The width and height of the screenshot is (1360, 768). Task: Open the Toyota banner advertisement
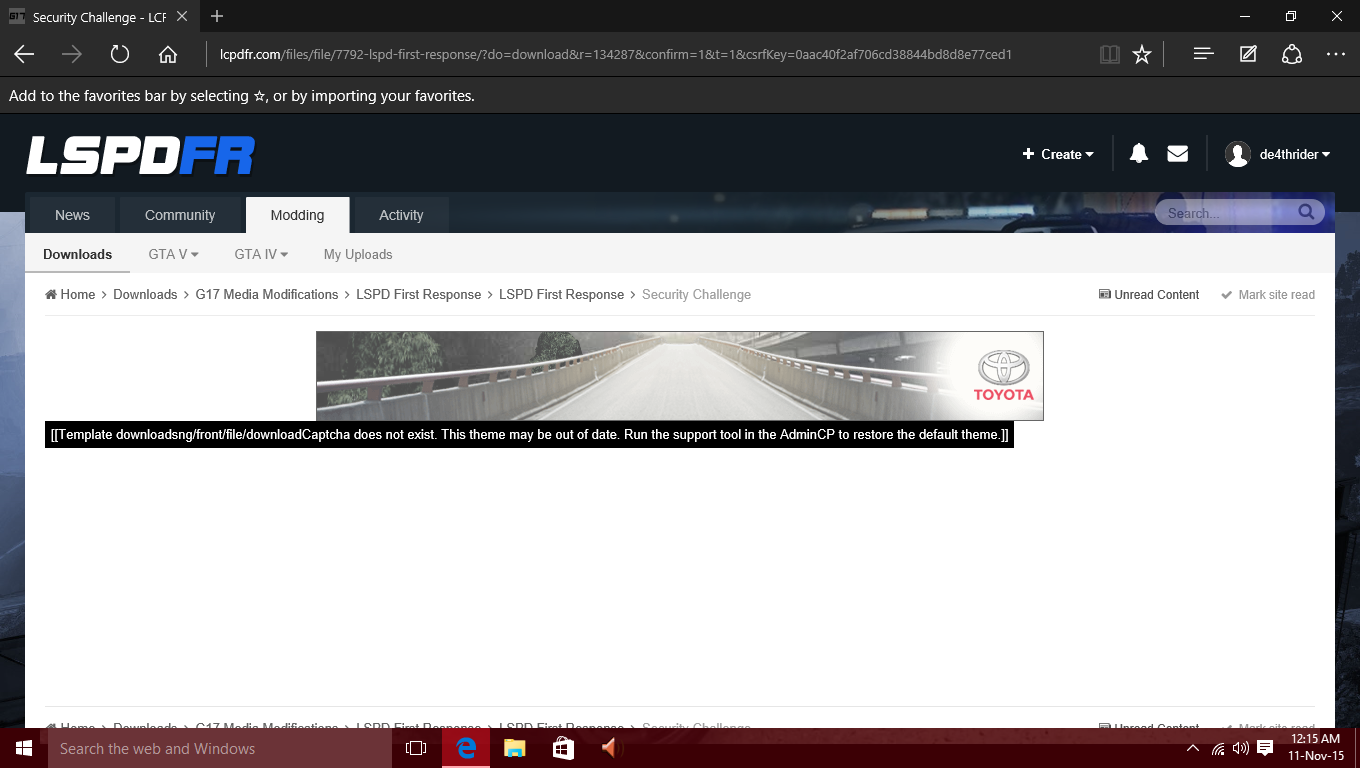coord(680,376)
